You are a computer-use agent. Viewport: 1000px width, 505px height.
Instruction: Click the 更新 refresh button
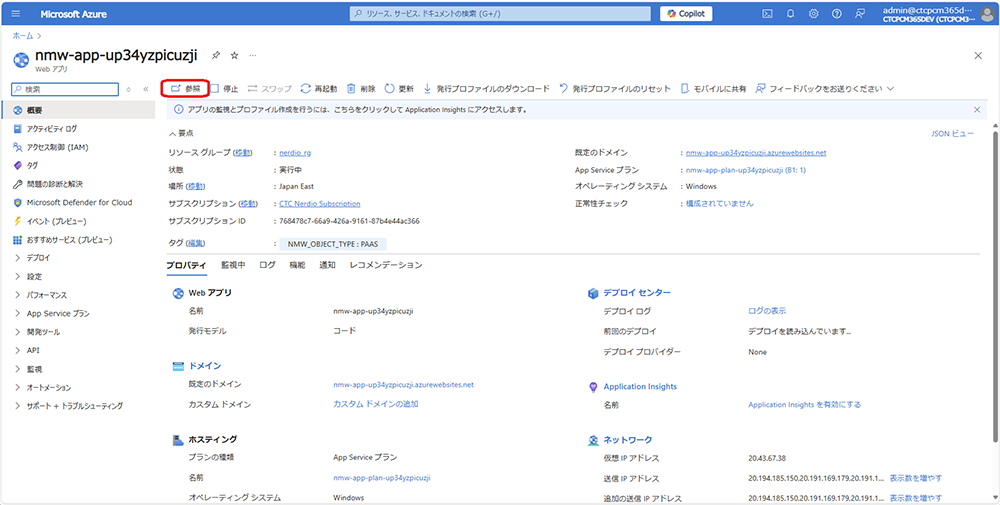[399, 89]
